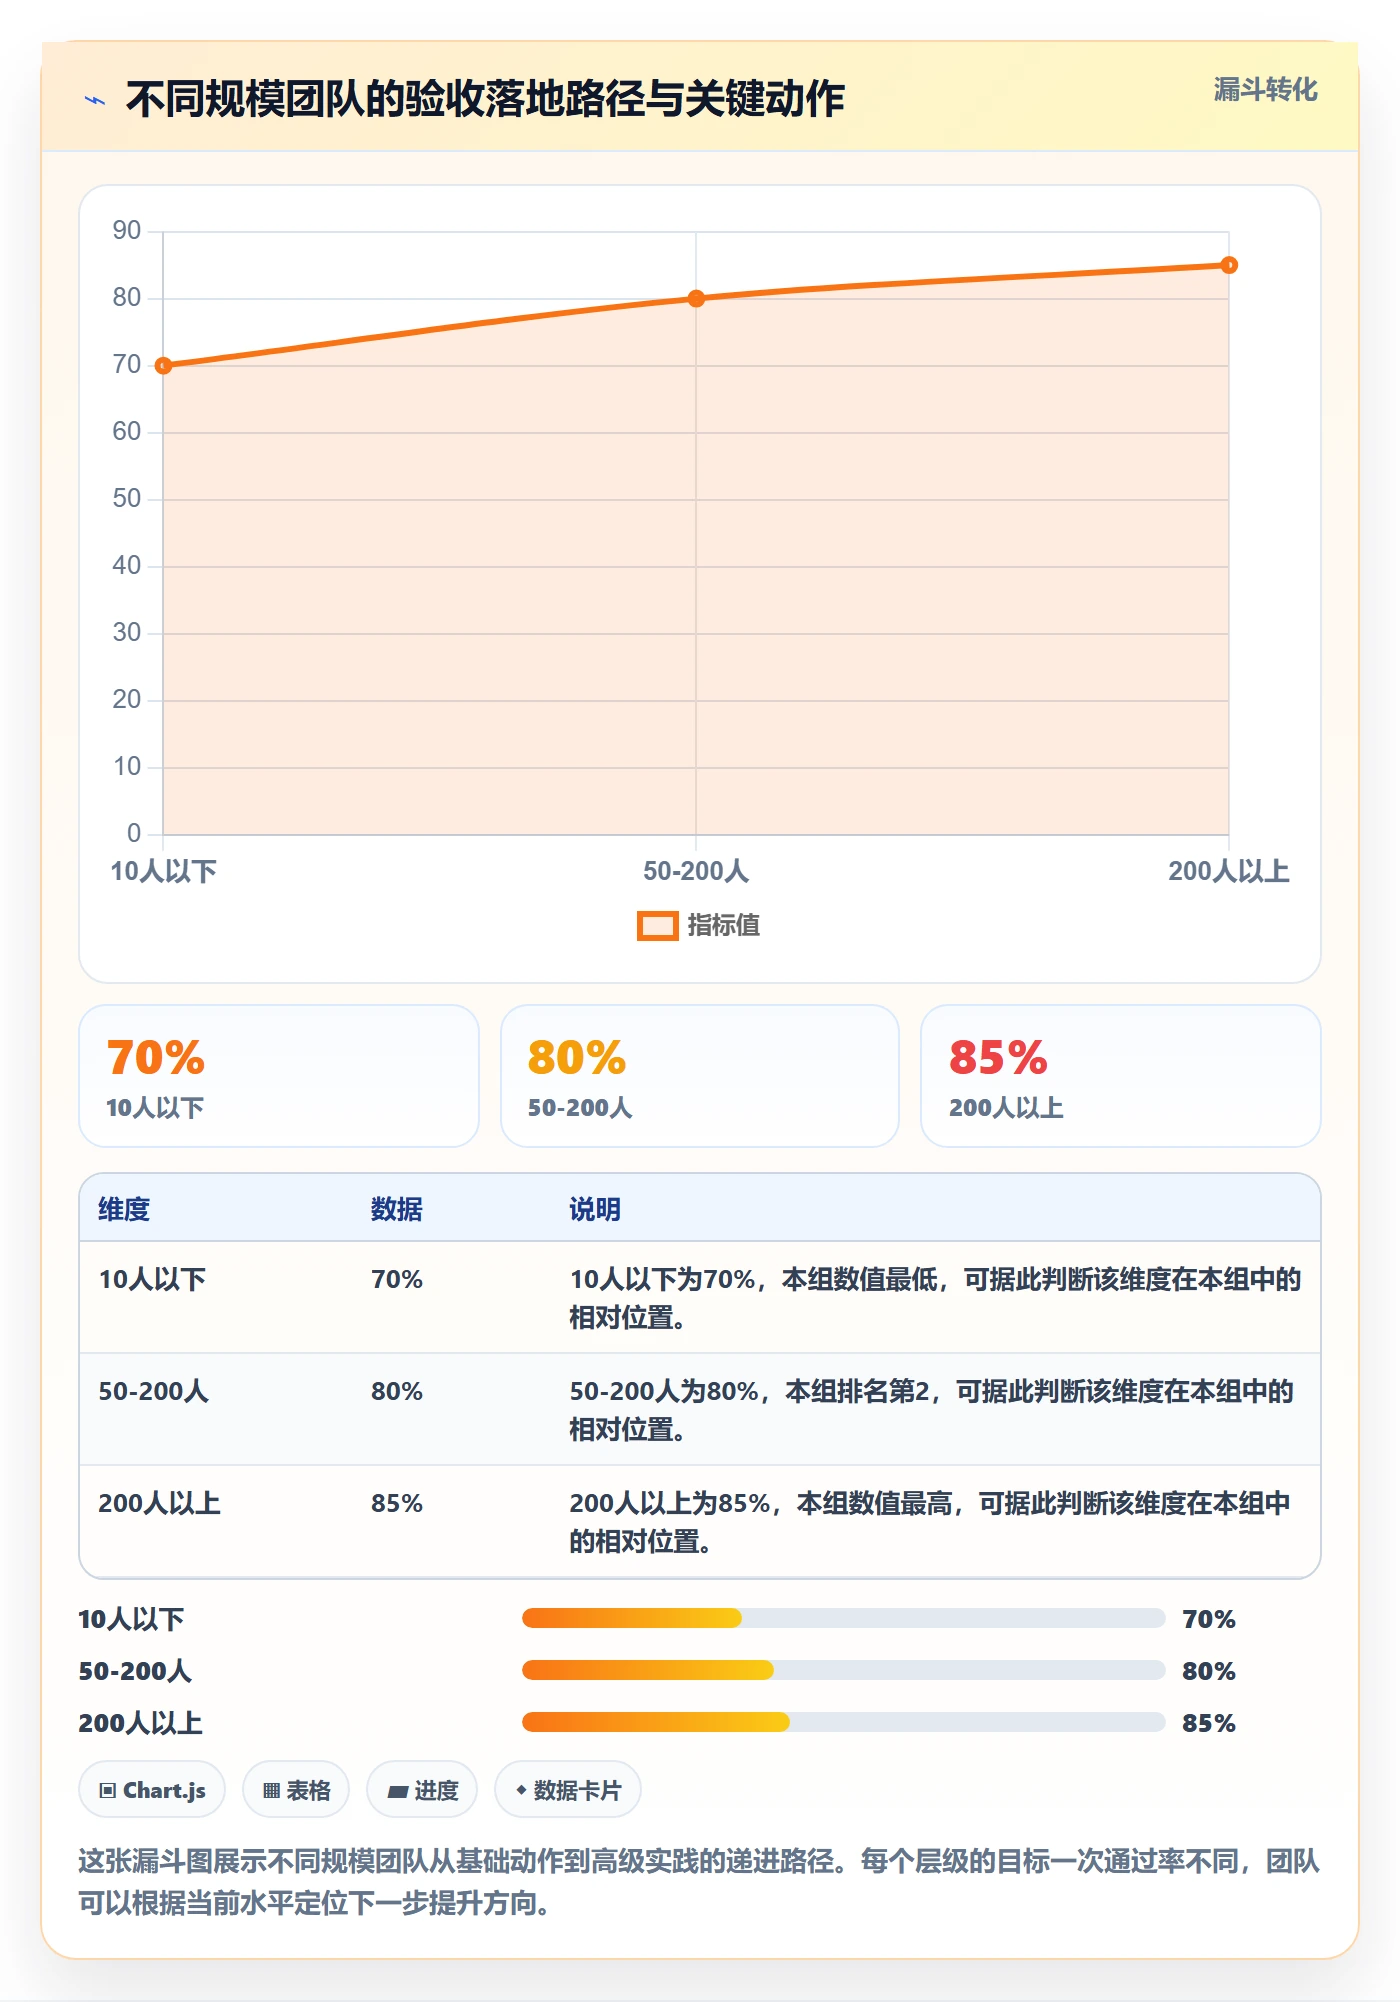This screenshot has height=2002, width=1400.
Task: Open the 85% data card
Action: click(x=1121, y=1076)
